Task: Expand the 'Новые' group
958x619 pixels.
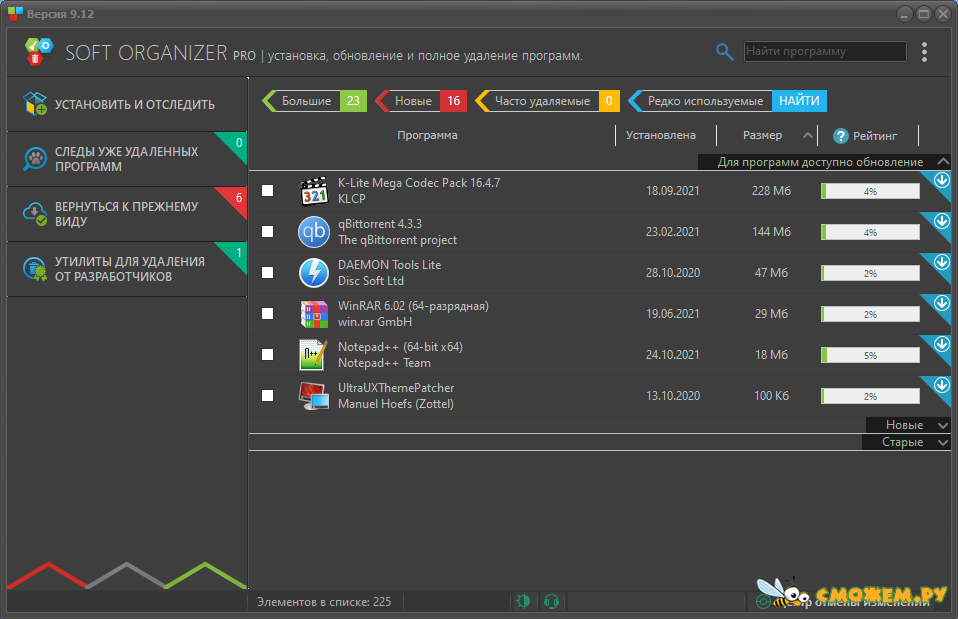Action: click(943, 425)
